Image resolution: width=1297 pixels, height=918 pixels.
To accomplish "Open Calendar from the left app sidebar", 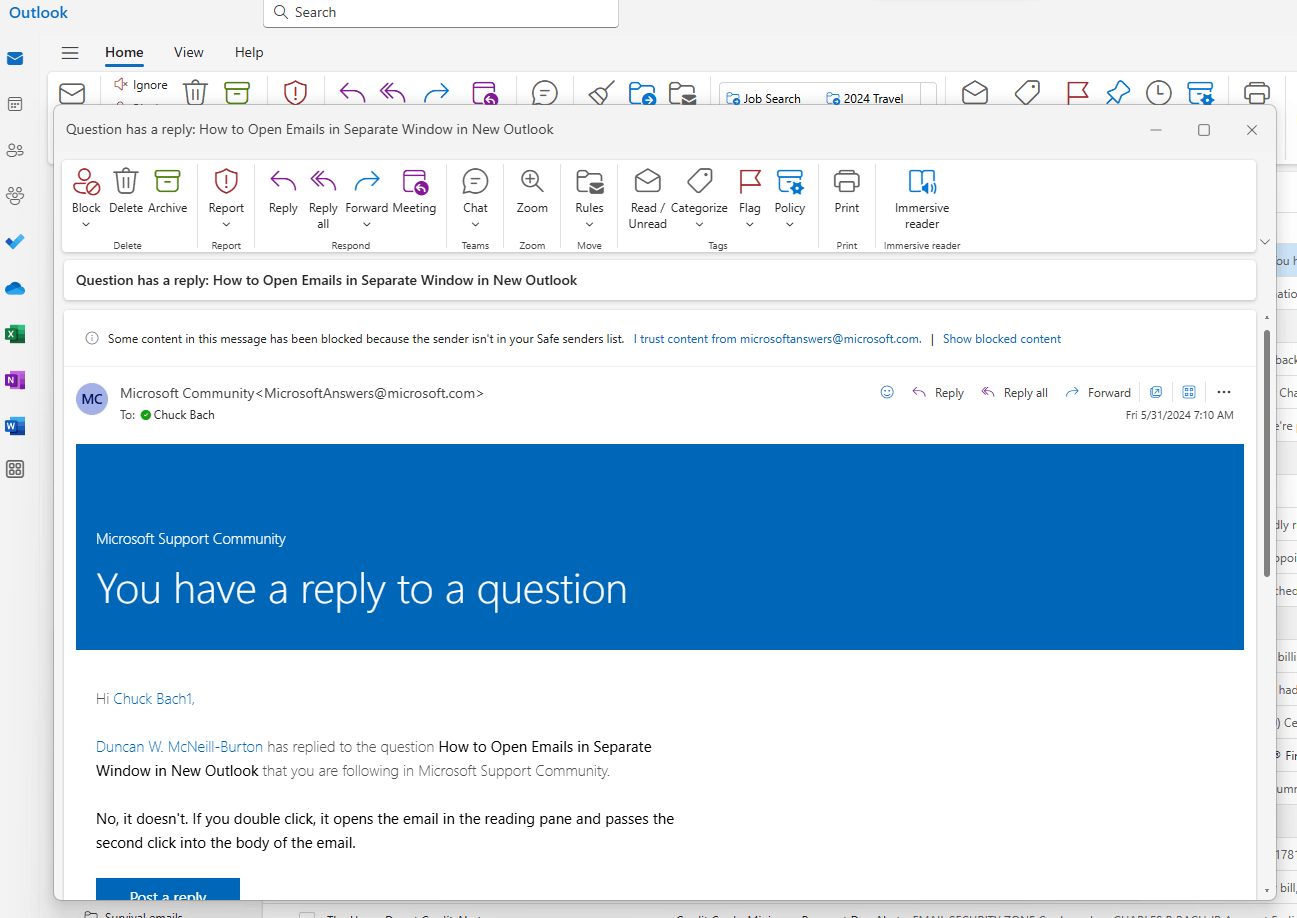I will point(15,104).
